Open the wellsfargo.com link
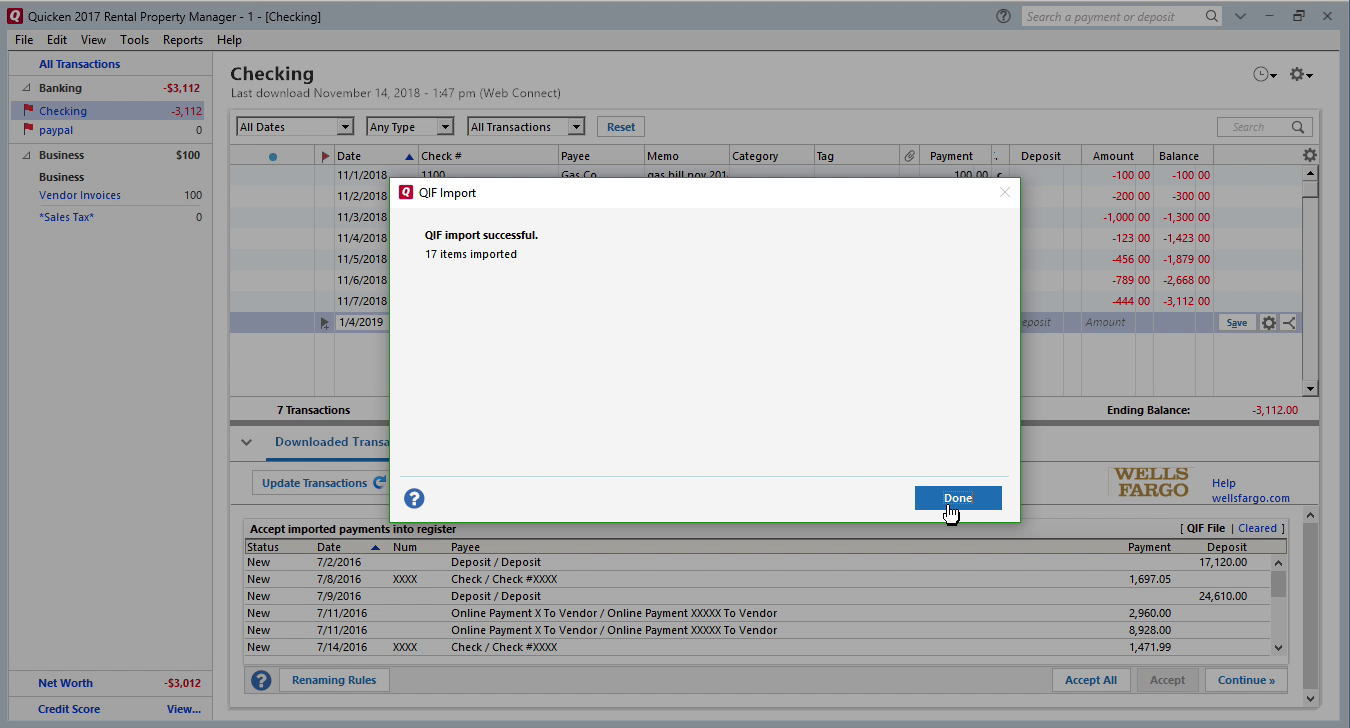The width and height of the screenshot is (1350, 728). (1250, 498)
